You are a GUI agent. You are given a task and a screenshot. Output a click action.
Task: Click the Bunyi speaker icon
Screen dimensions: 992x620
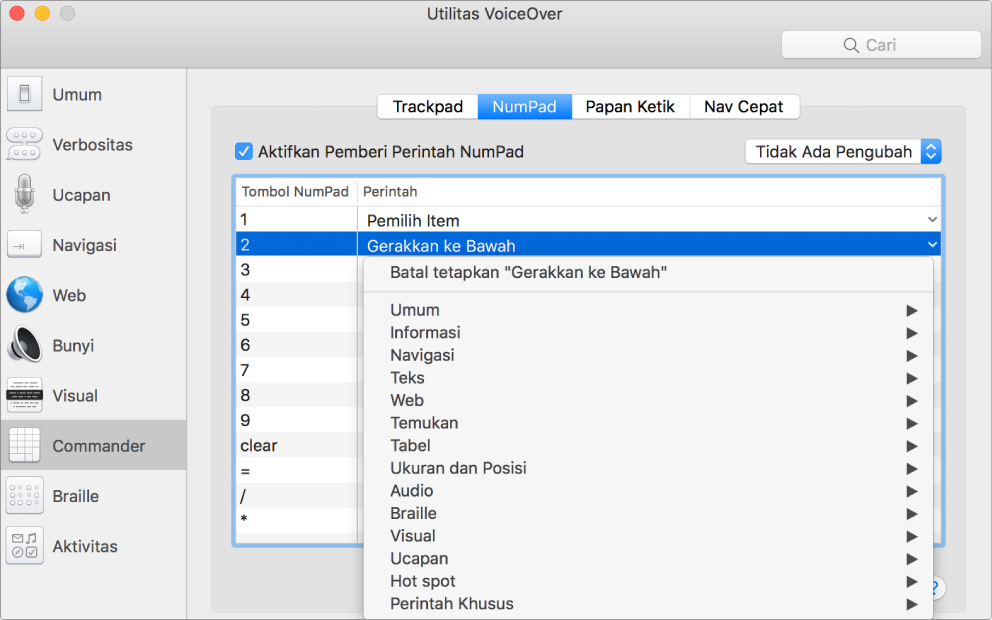pyautogui.click(x=25, y=345)
